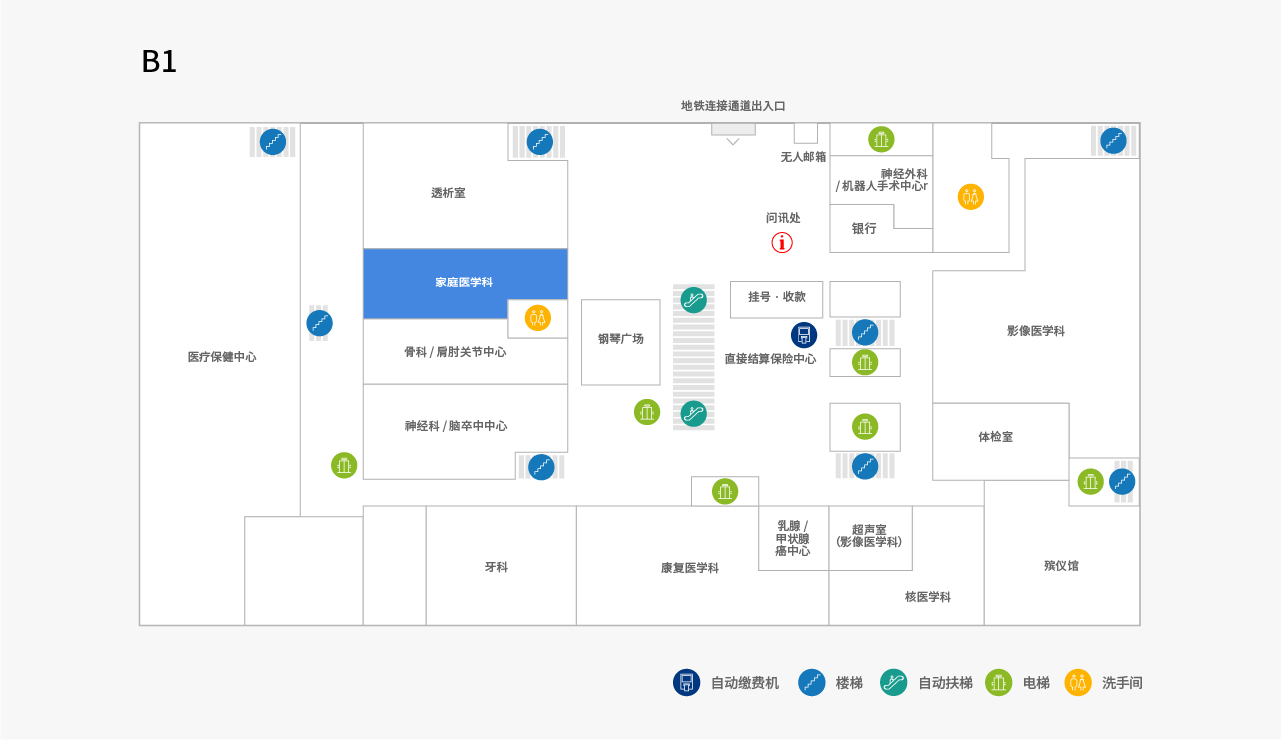
Task: Click the 地铁连接通道出入口 entrance label
Action: (x=733, y=106)
